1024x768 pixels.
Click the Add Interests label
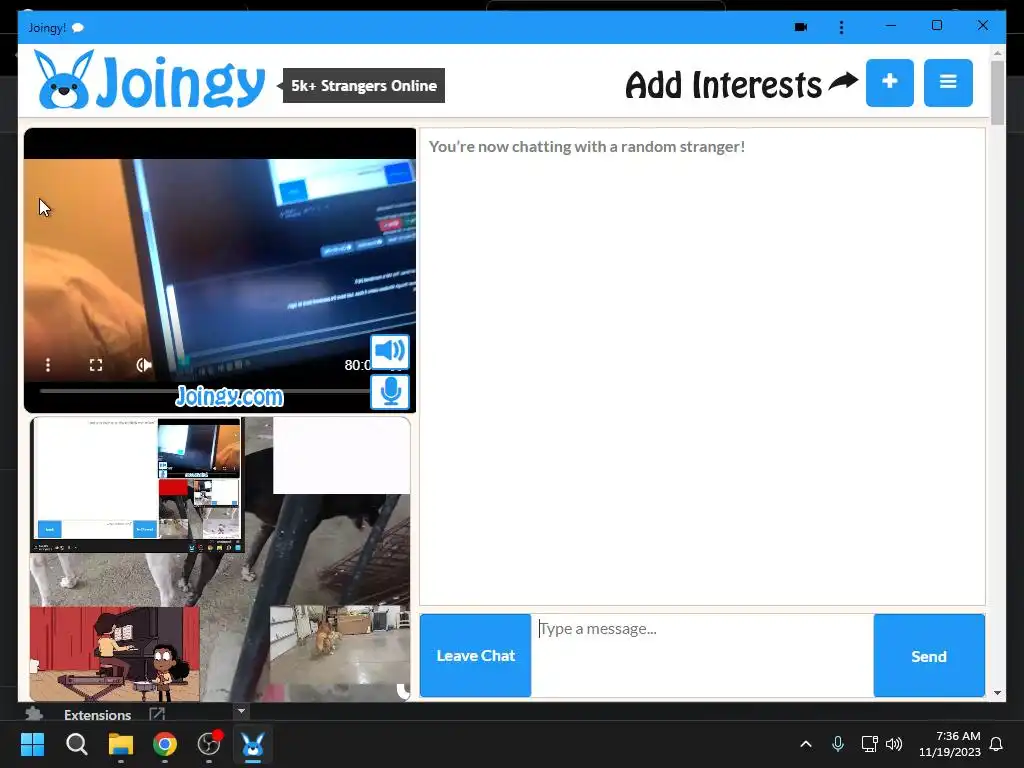click(724, 85)
